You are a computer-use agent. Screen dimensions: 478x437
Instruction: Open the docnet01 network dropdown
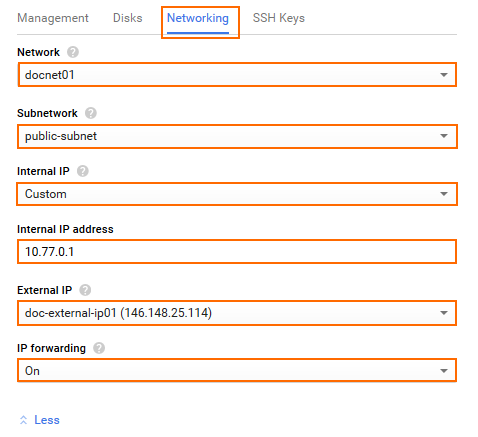237,75
